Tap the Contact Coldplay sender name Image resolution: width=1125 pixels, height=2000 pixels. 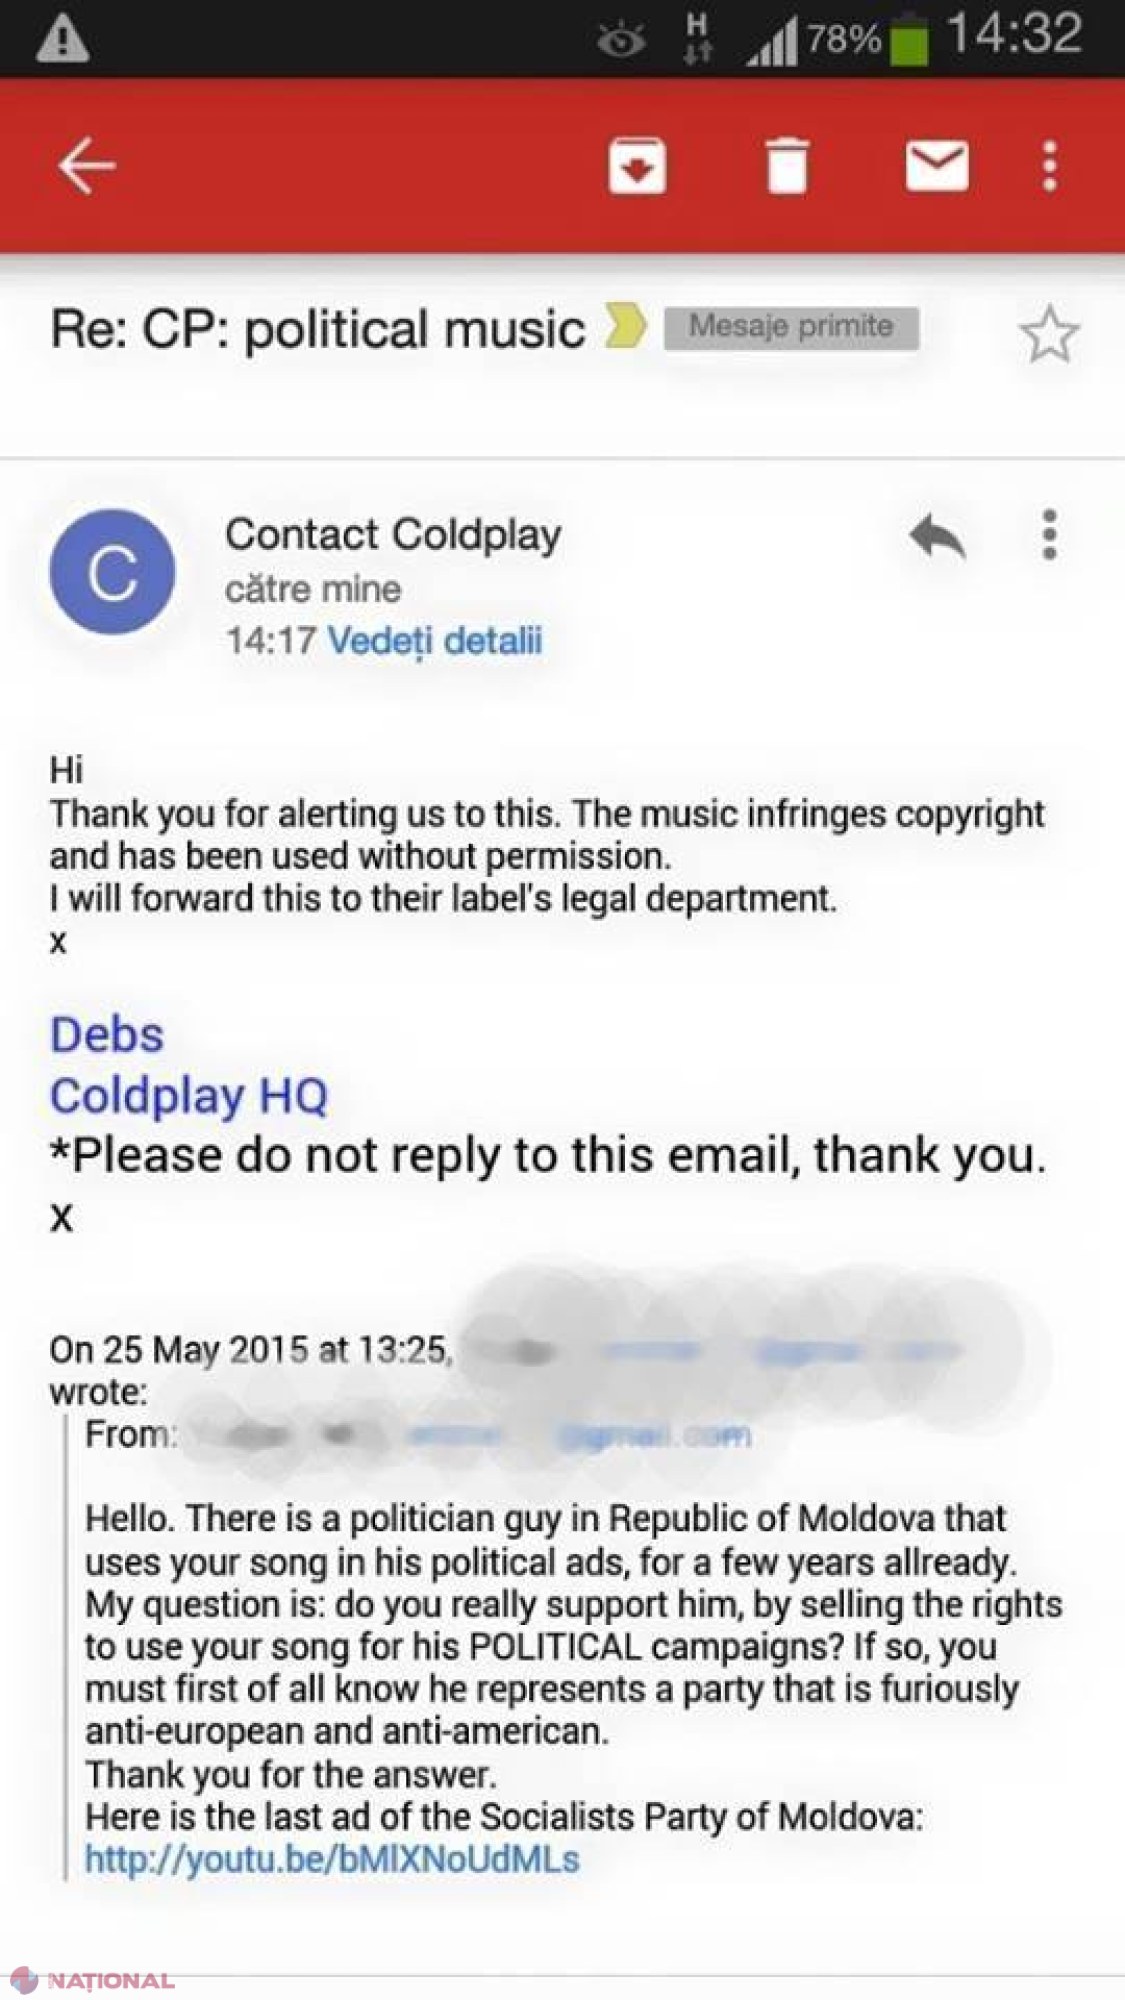(x=393, y=534)
